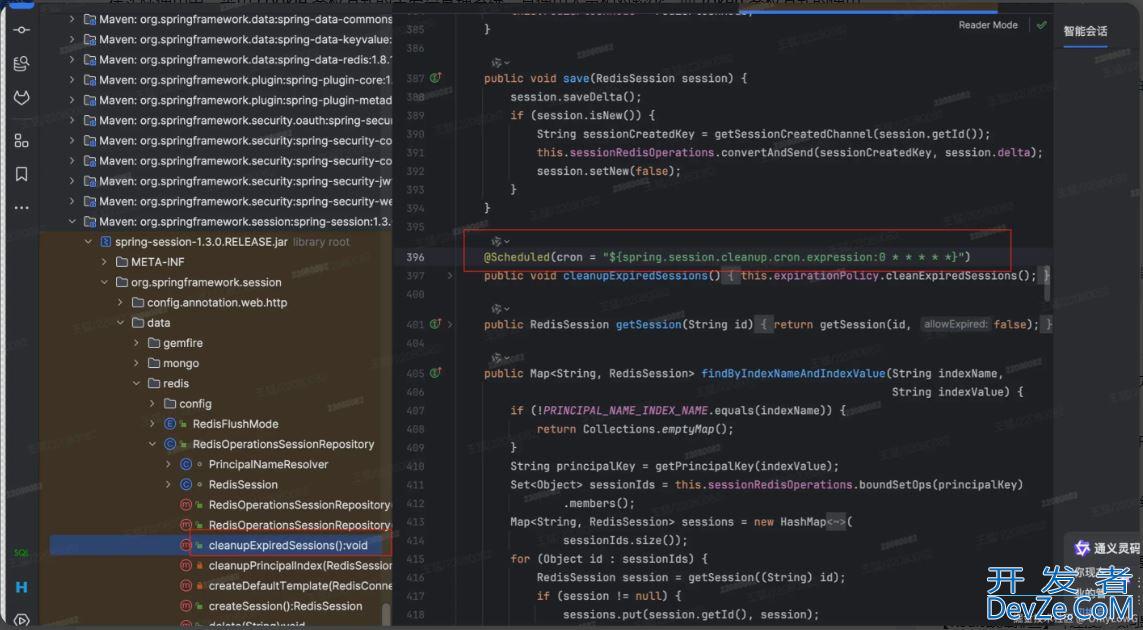
Task: Open the database search tool icon
Action: pyautogui.click(x=21, y=63)
